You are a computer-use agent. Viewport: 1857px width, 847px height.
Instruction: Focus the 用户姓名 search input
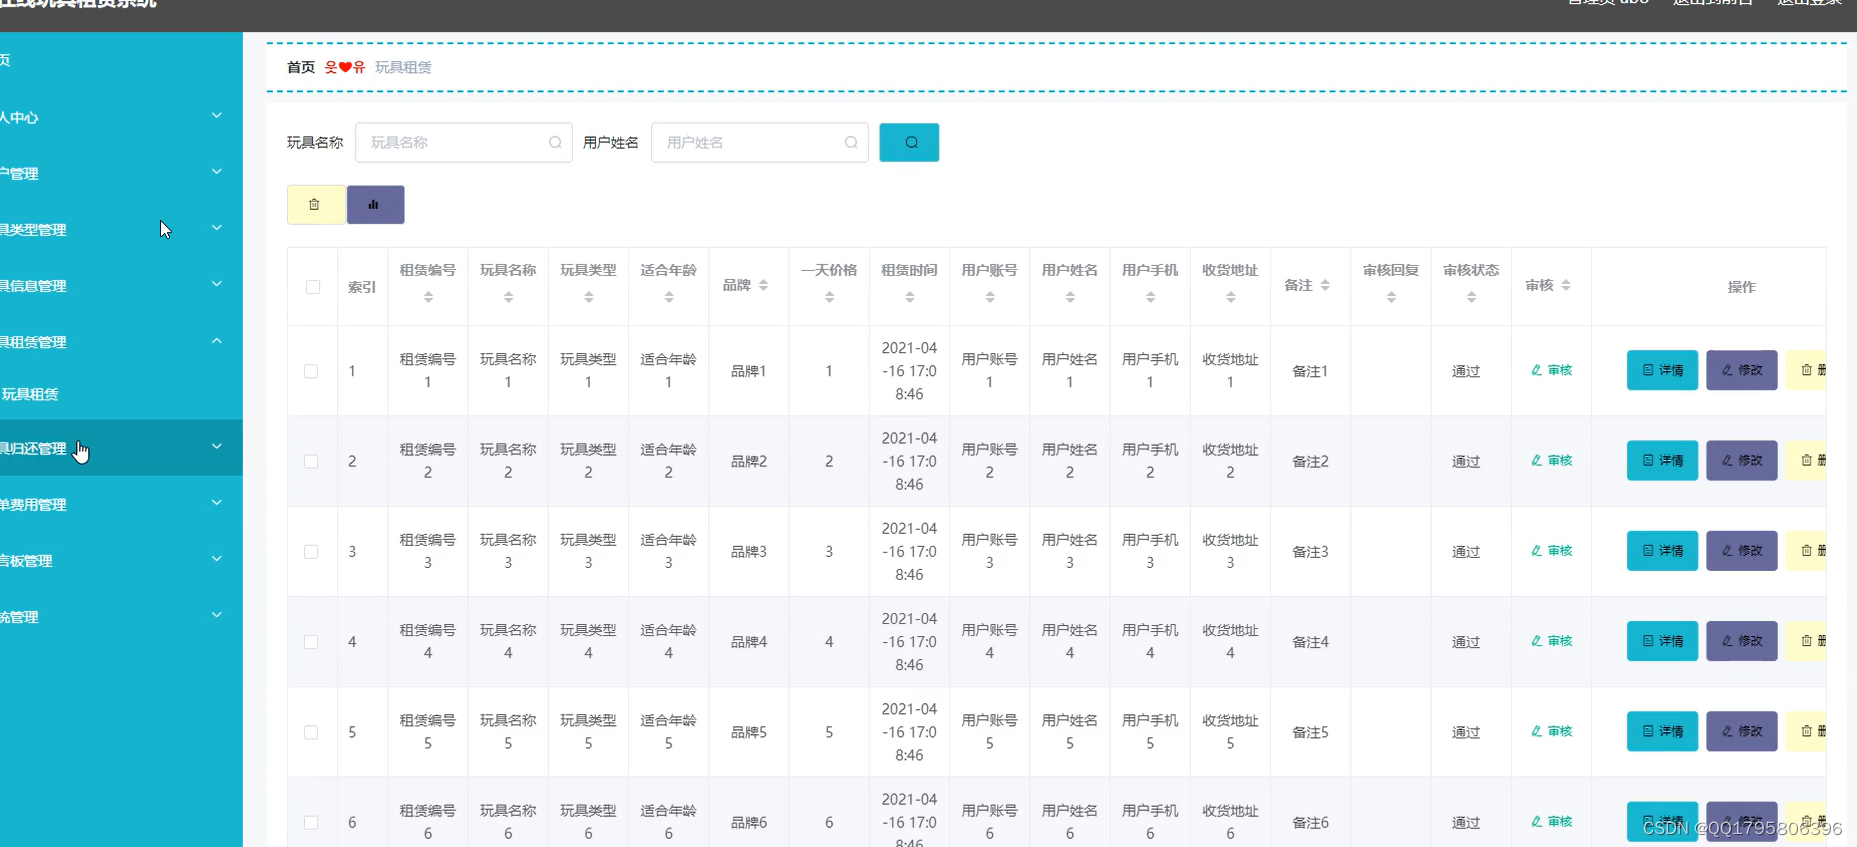click(x=759, y=142)
